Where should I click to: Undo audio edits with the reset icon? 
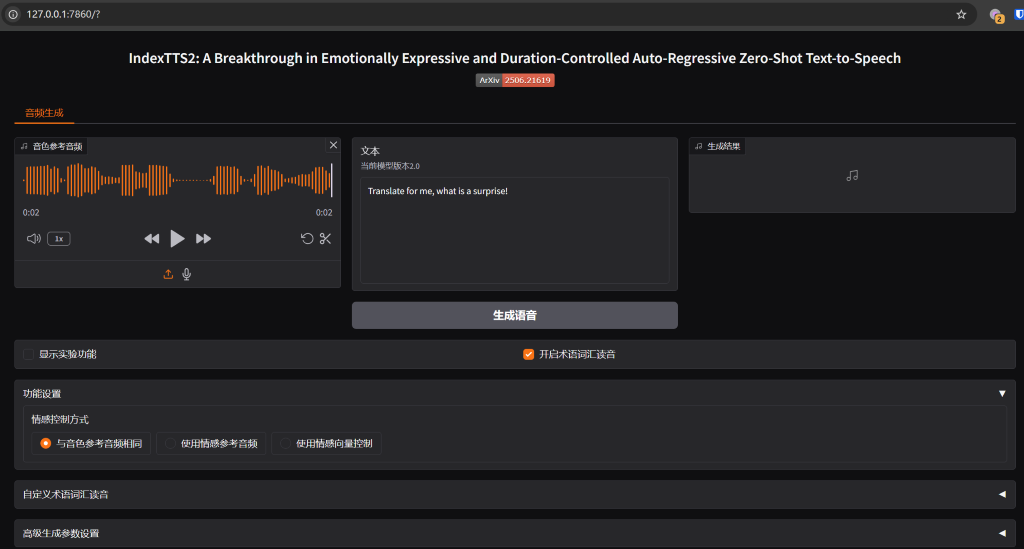pyautogui.click(x=307, y=239)
